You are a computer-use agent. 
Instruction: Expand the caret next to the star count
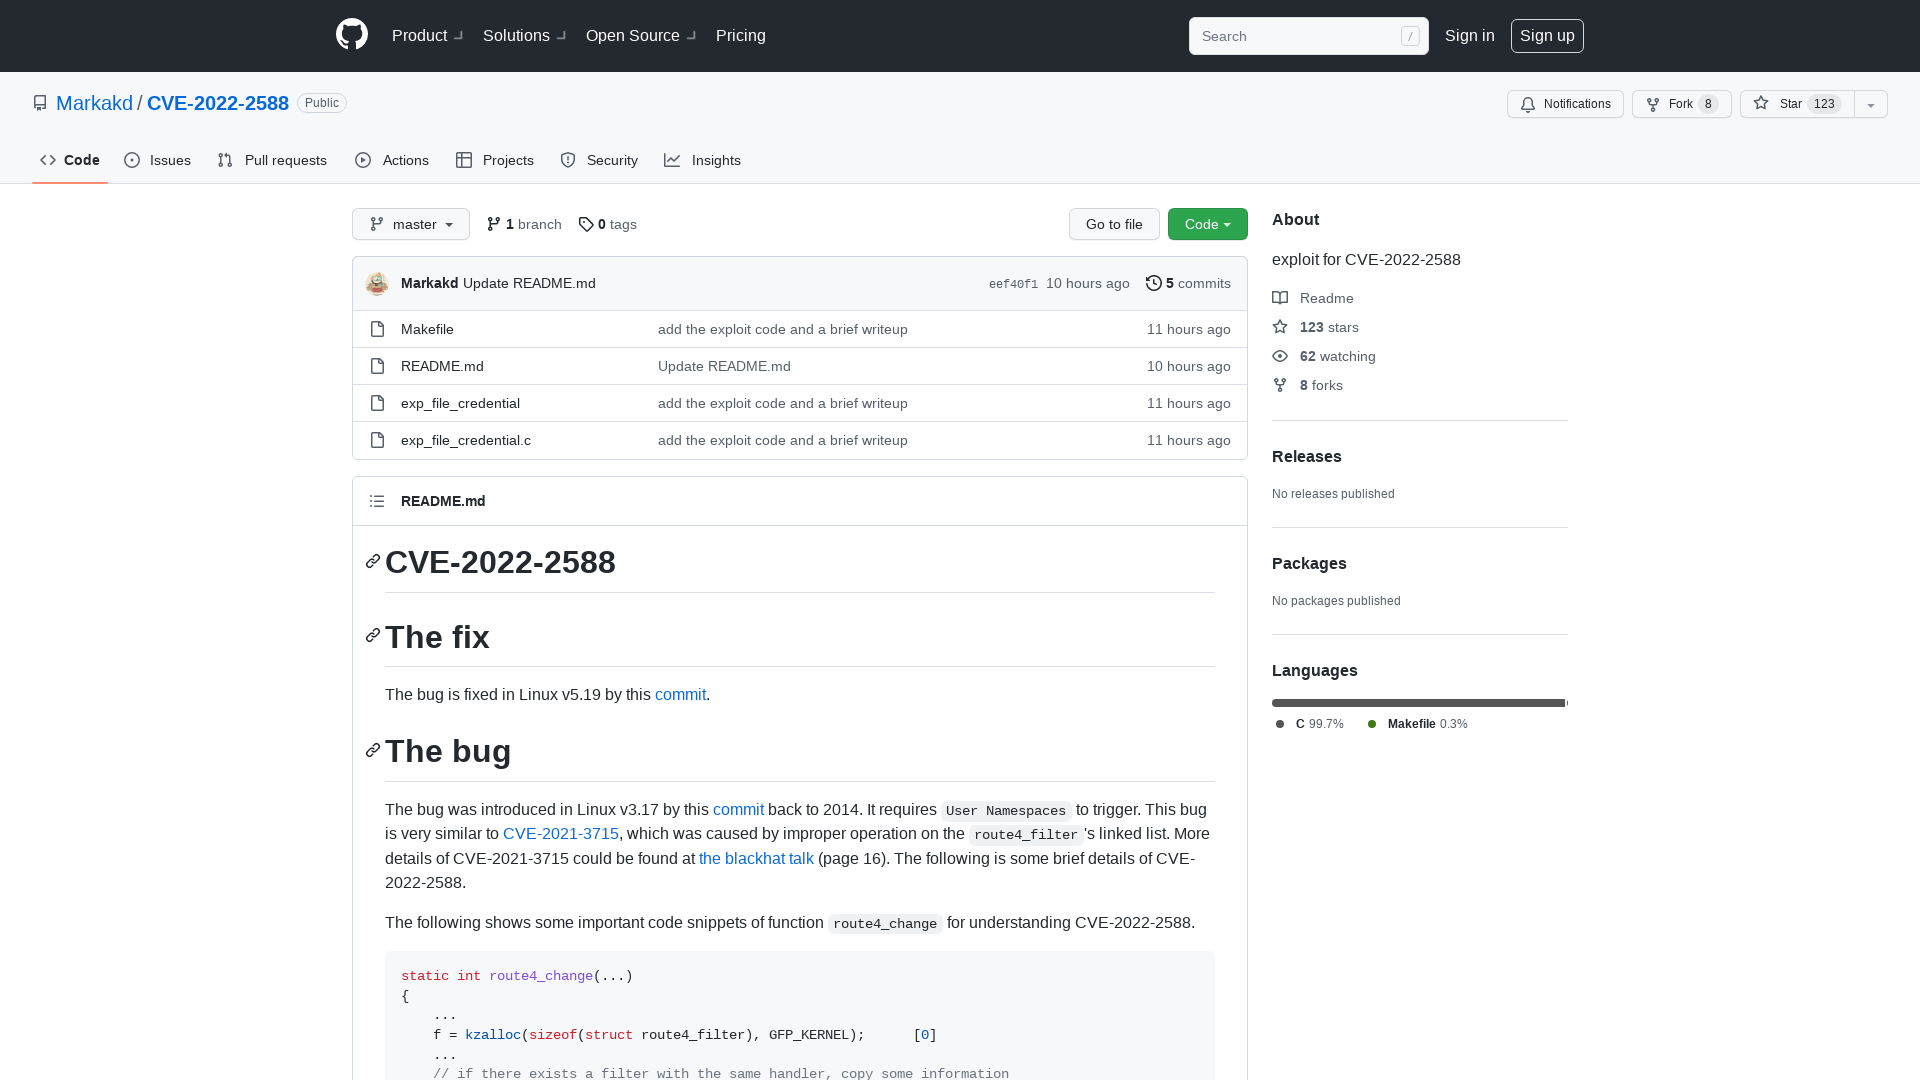click(x=1870, y=104)
